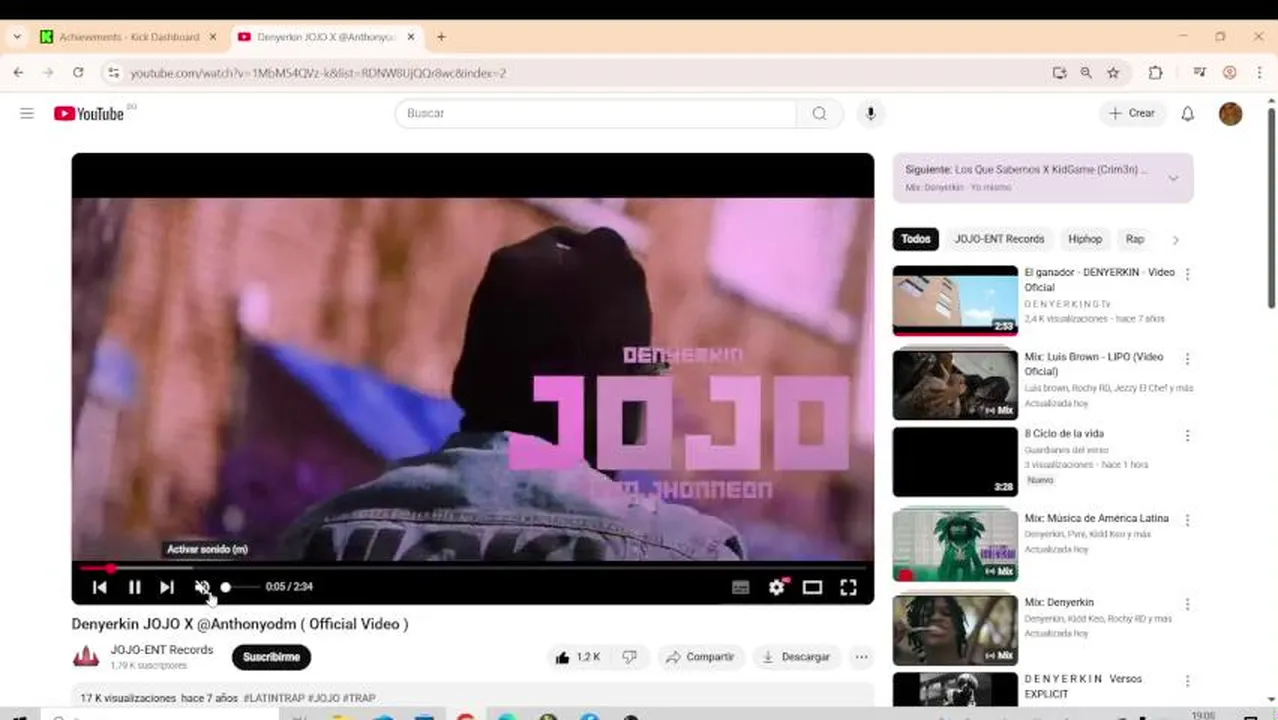
Task: Open the Mix: Denyerkin thumbnail
Action: [955, 630]
